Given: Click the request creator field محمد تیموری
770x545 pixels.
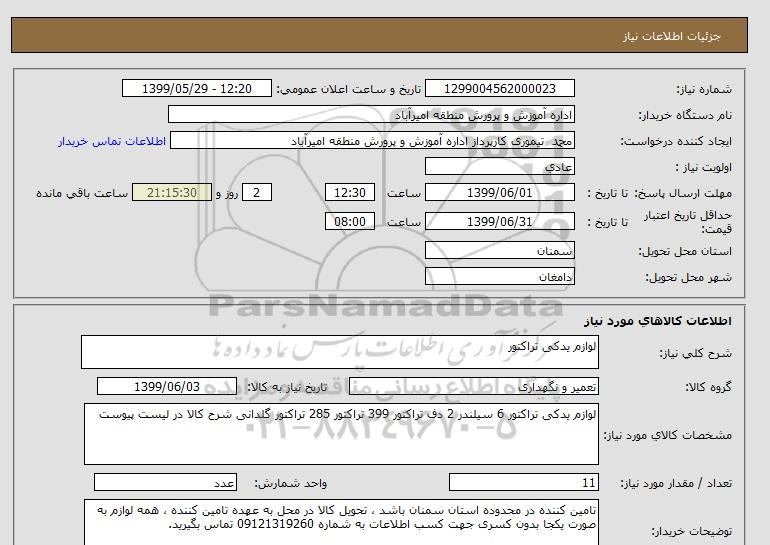Looking at the screenshot, I should tap(372, 140).
